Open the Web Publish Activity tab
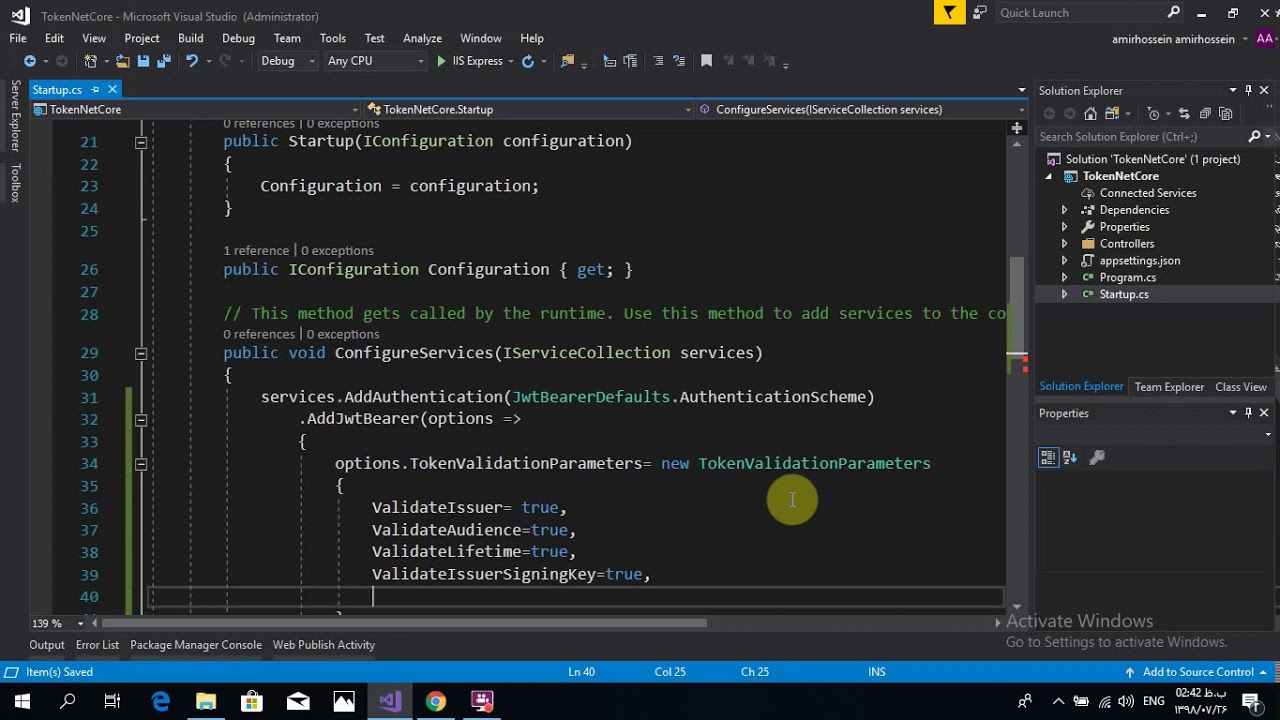 coord(324,645)
